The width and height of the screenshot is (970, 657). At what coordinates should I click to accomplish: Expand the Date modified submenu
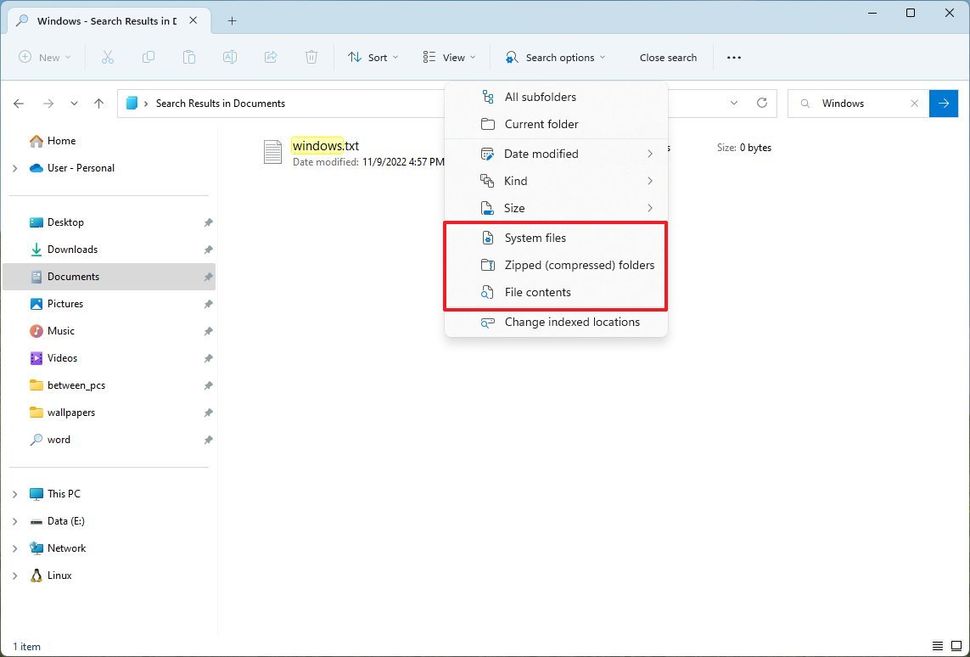pos(540,153)
